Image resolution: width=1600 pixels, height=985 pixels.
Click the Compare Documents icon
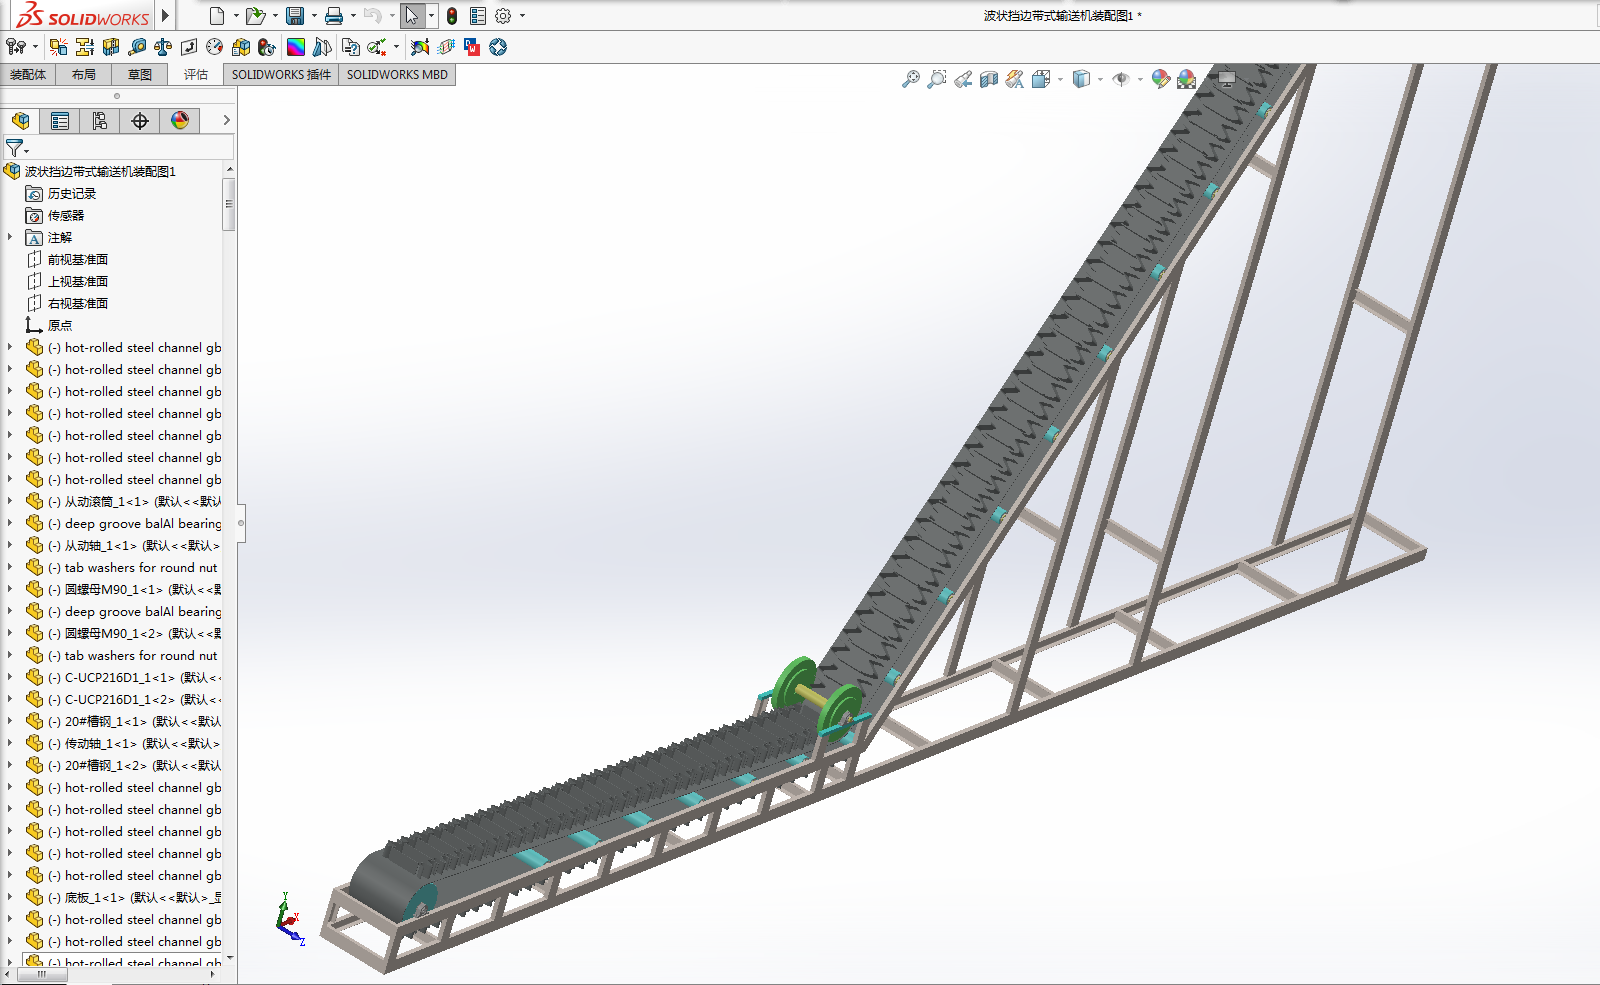(351, 47)
